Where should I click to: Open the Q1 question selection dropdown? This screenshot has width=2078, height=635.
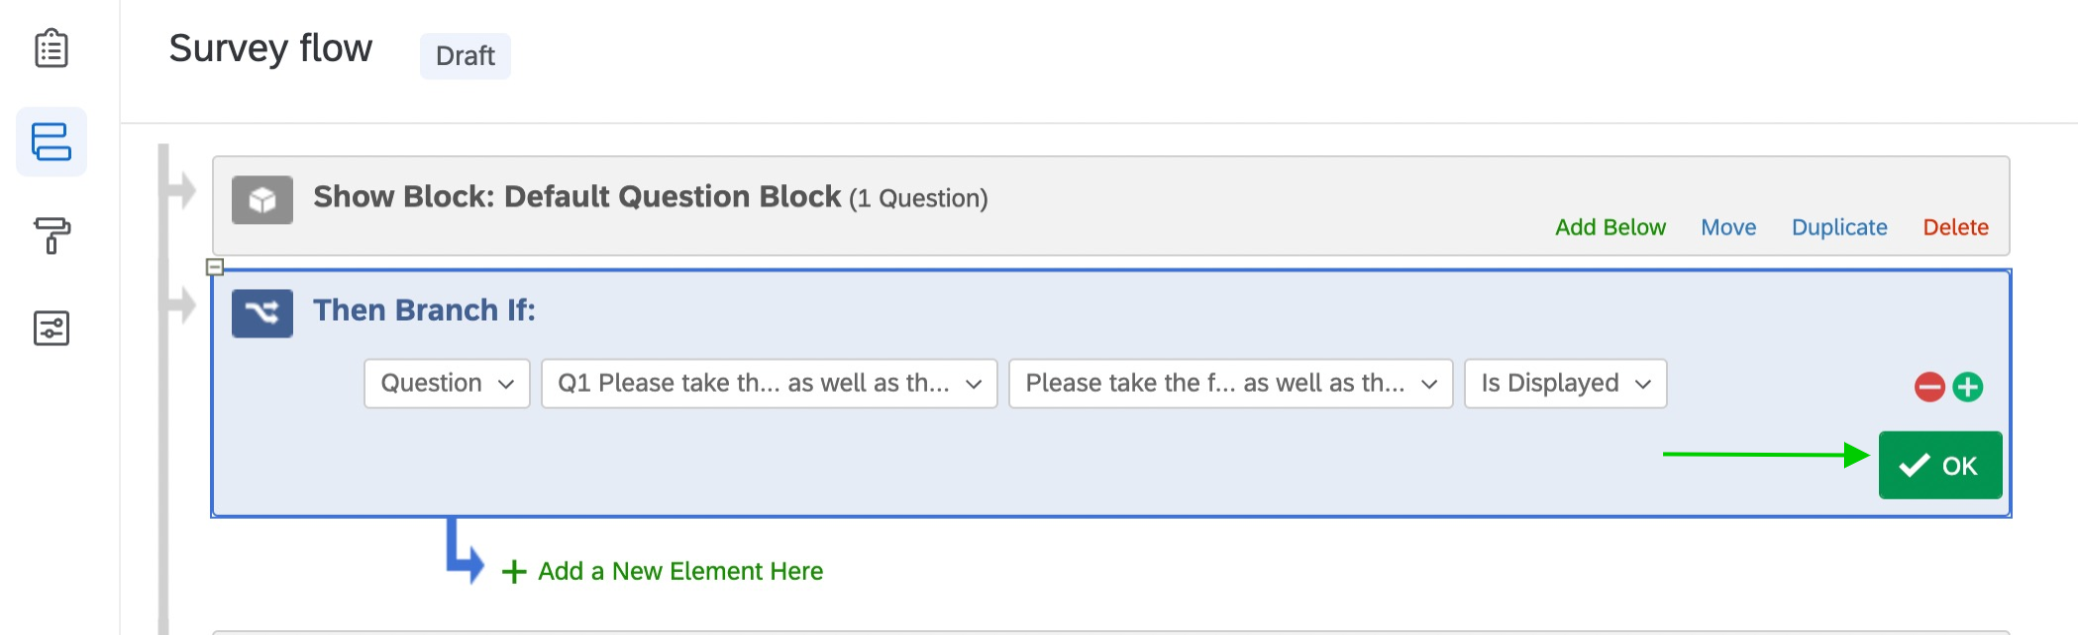point(769,384)
